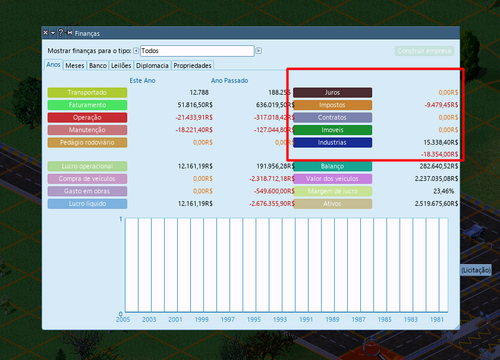The height and width of the screenshot is (360, 500).
Task: Click the 1981 label on the chart axis
Action: tap(437, 319)
